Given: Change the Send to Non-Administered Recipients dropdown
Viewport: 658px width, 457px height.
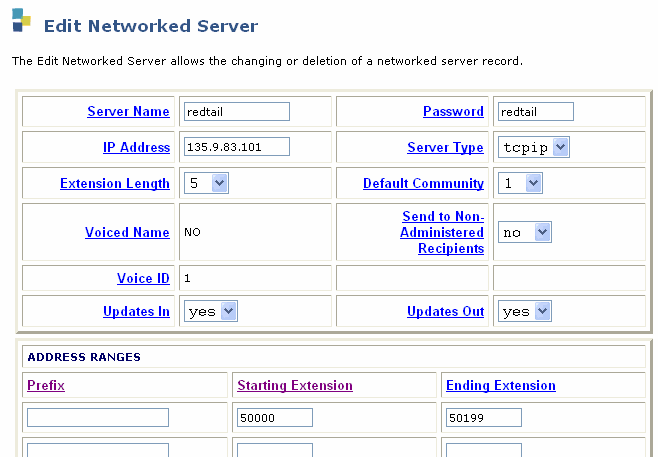Looking at the screenshot, I should [x=525, y=232].
